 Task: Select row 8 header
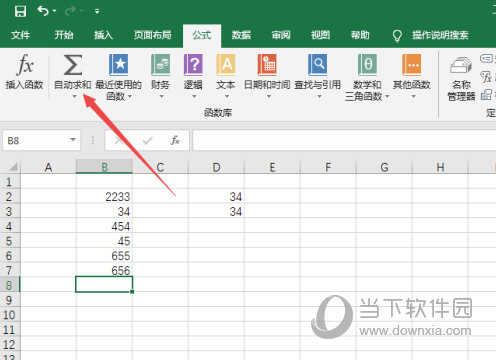[10, 285]
